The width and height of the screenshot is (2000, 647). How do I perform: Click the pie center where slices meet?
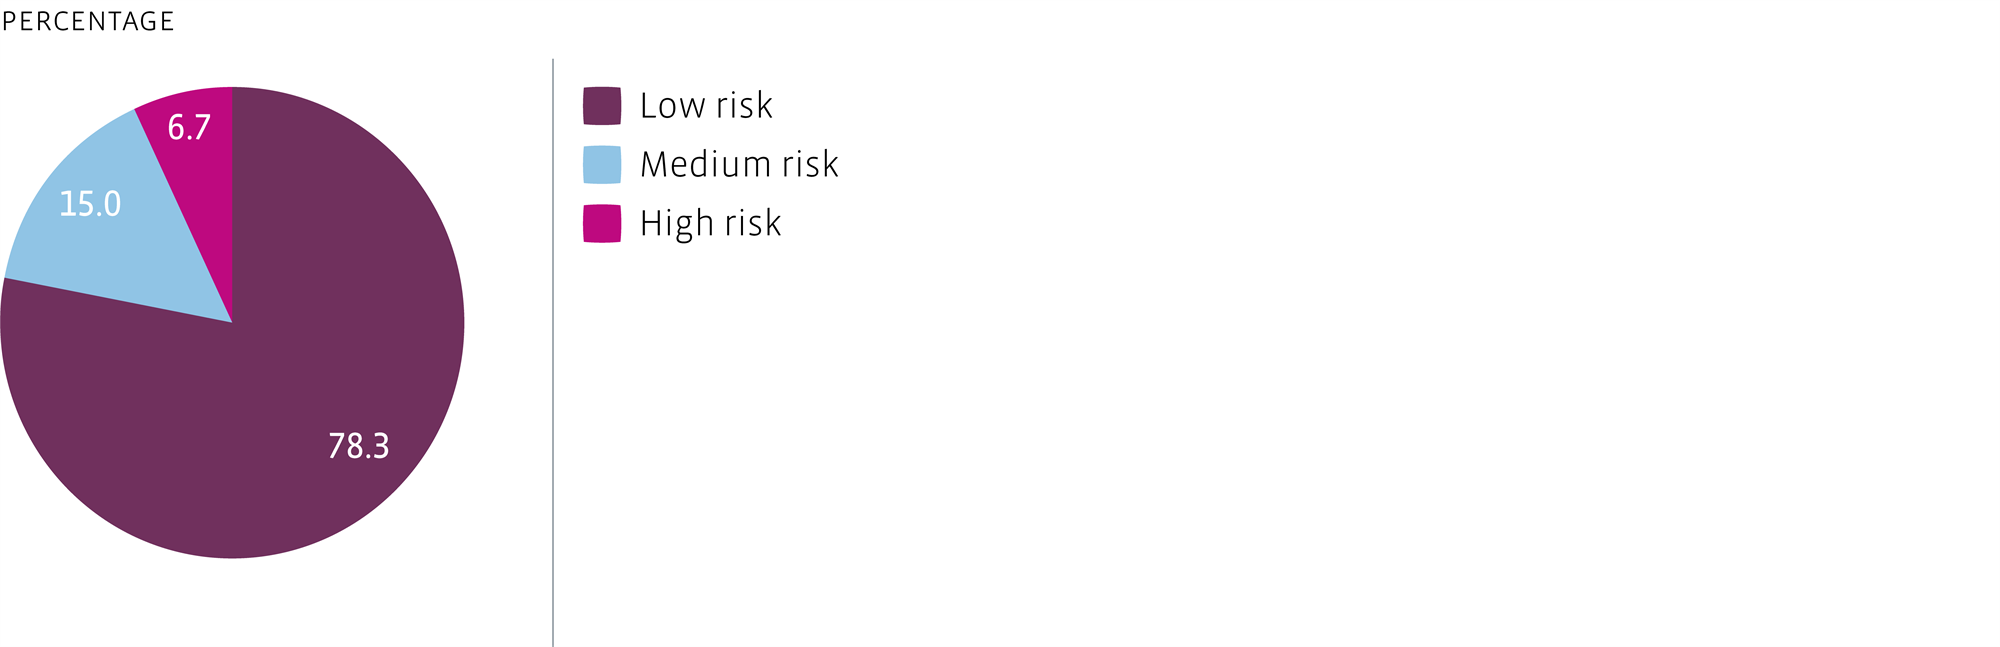coord(232,322)
